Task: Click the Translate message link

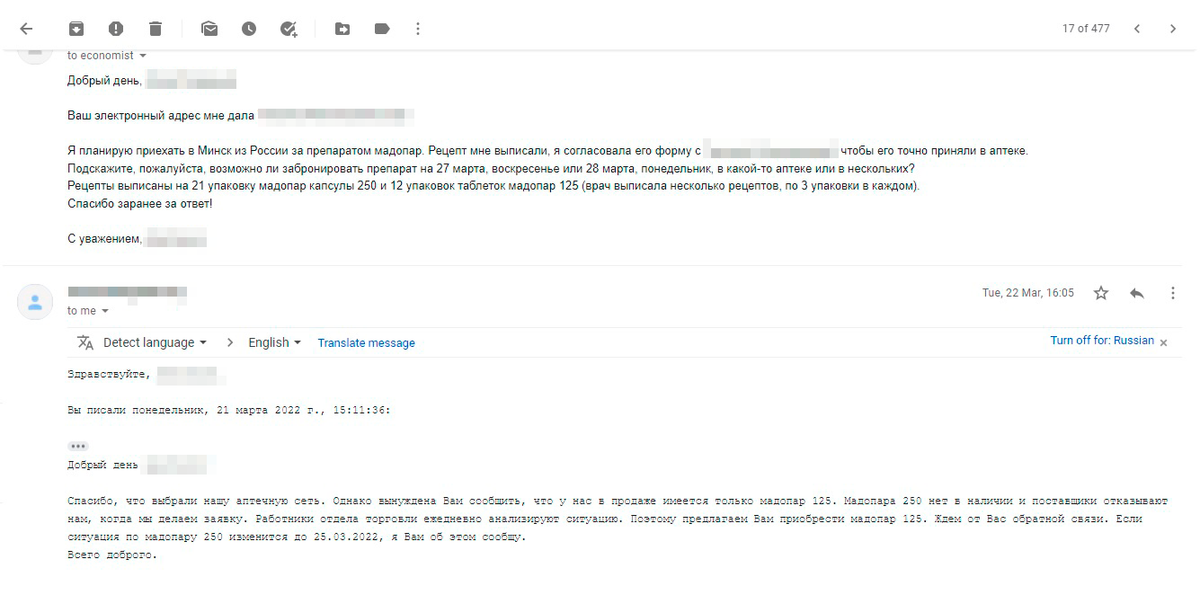Action: pos(366,343)
